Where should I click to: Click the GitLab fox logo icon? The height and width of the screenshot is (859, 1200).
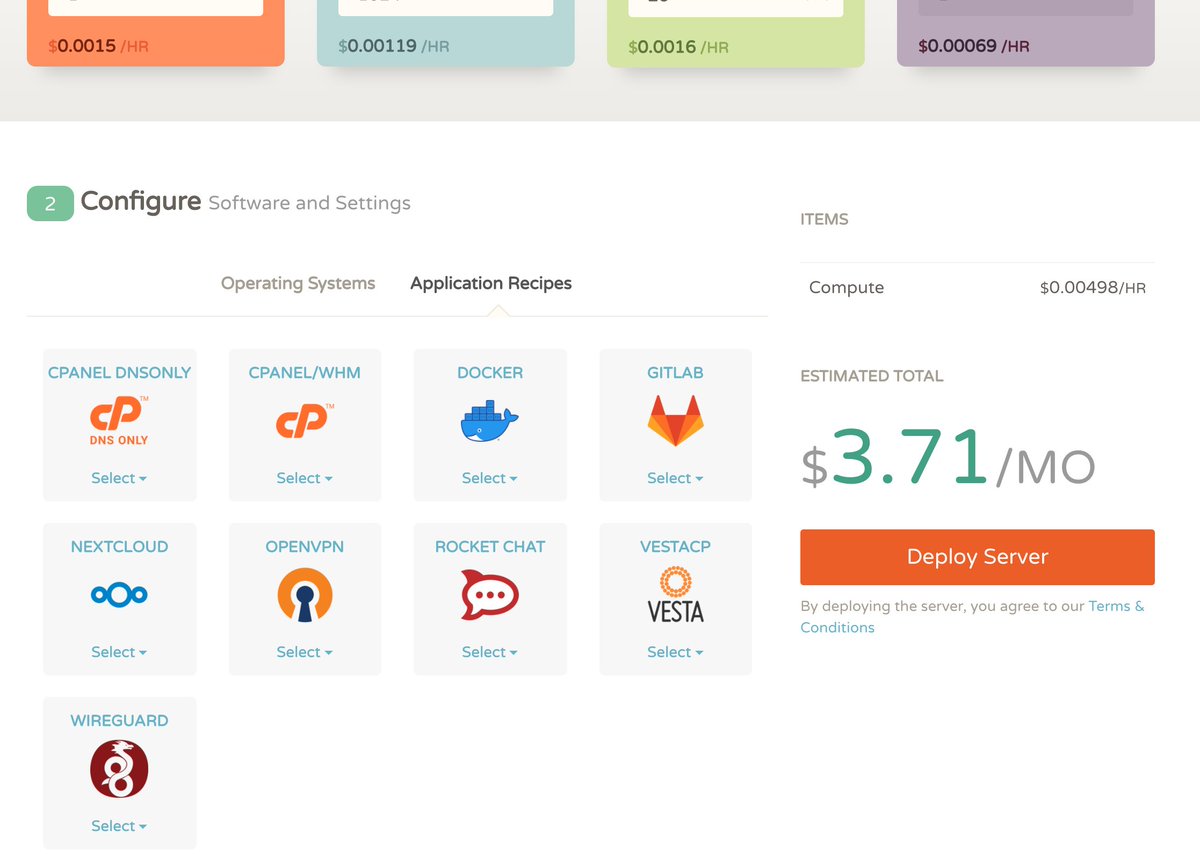tap(675, 421)
